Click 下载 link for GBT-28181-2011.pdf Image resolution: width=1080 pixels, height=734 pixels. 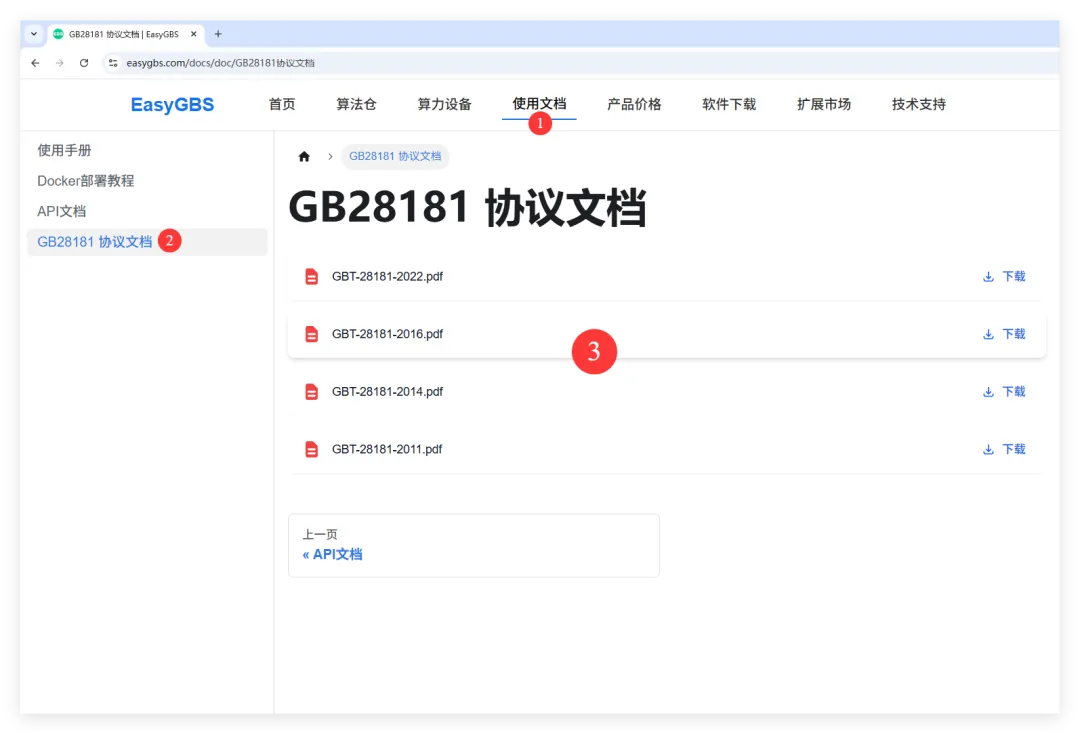pos(1014,449)
